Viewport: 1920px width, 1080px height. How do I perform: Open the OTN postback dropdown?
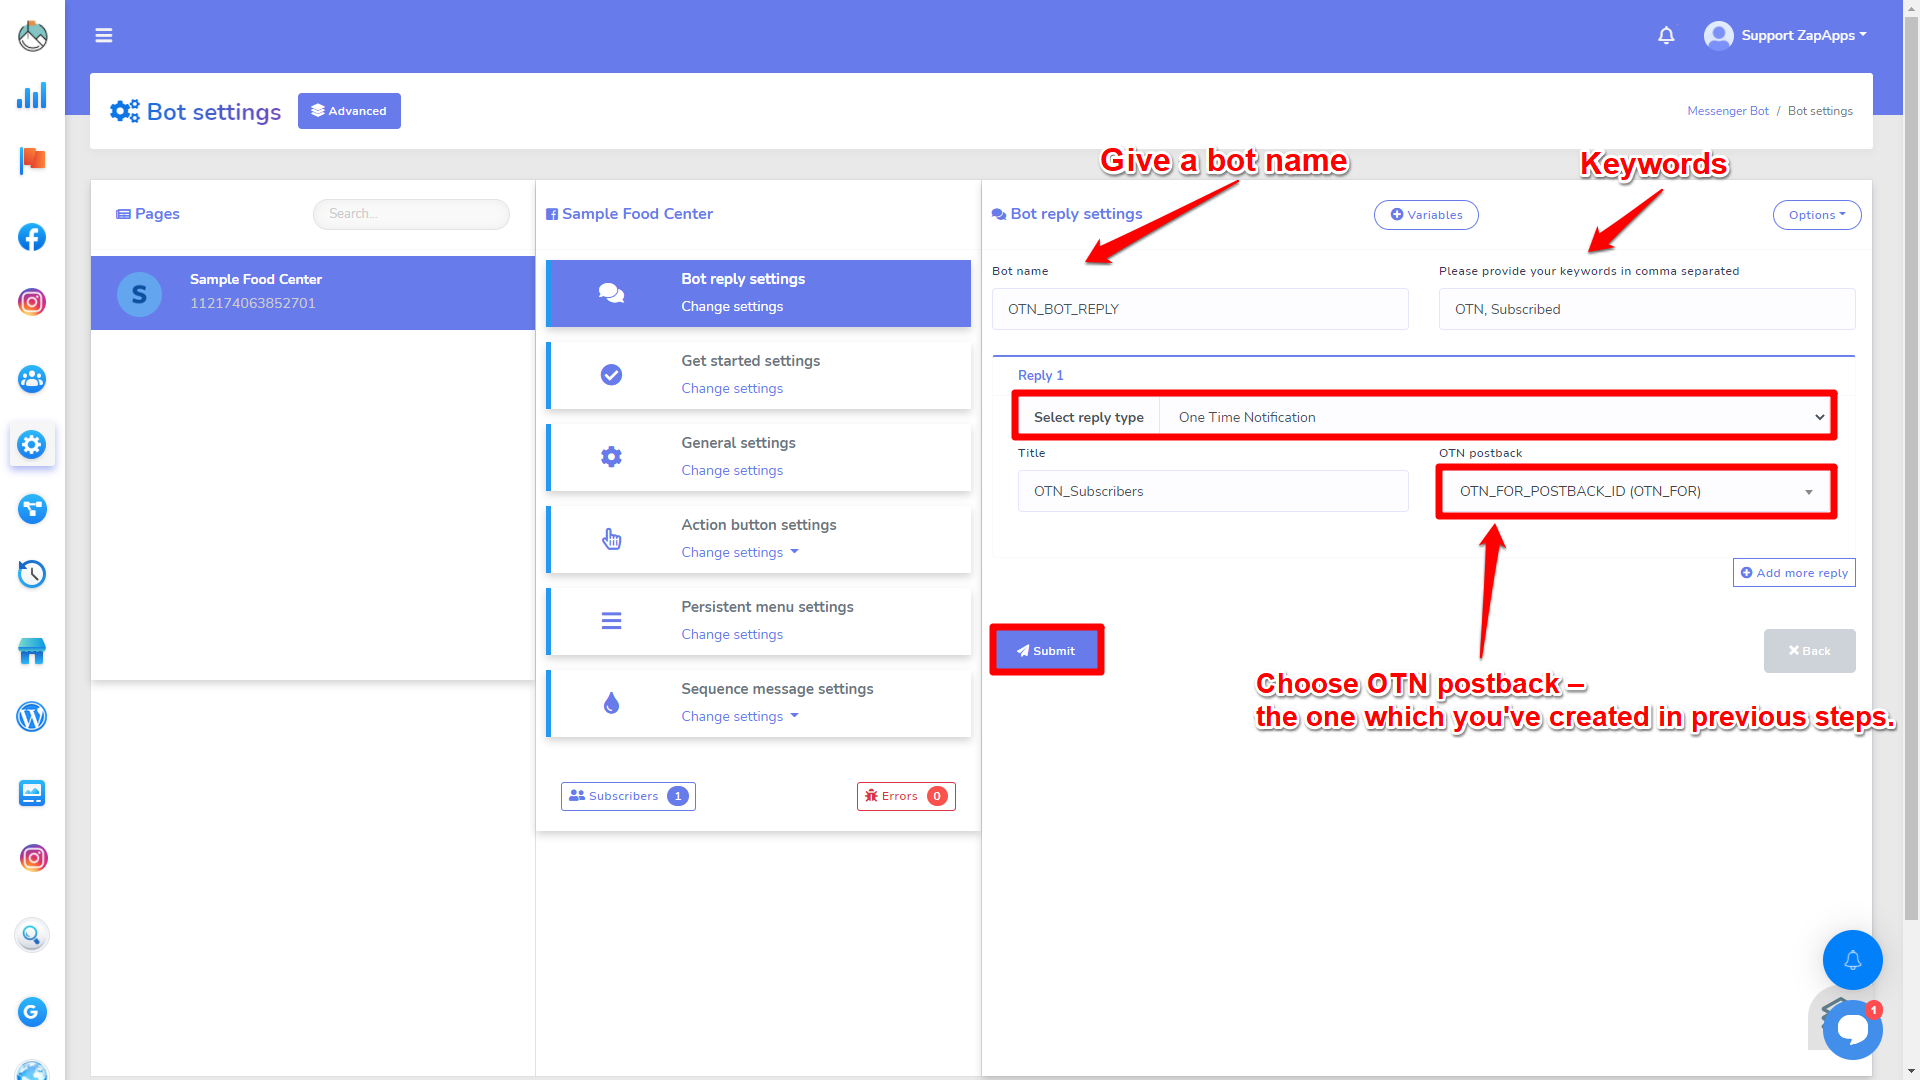[1636, 491]
